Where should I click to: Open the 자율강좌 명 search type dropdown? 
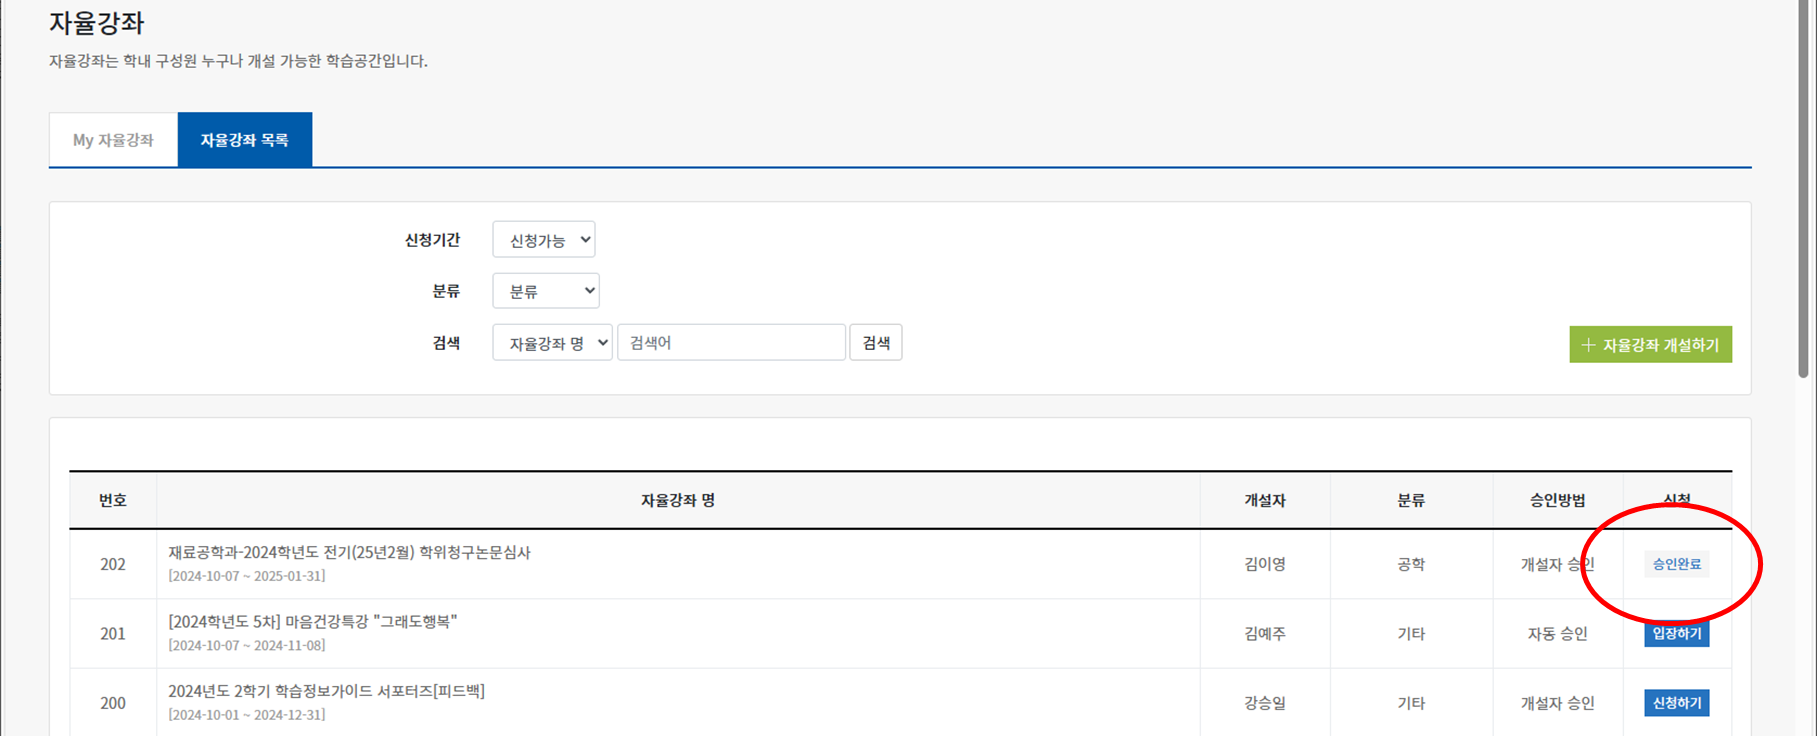552,343
